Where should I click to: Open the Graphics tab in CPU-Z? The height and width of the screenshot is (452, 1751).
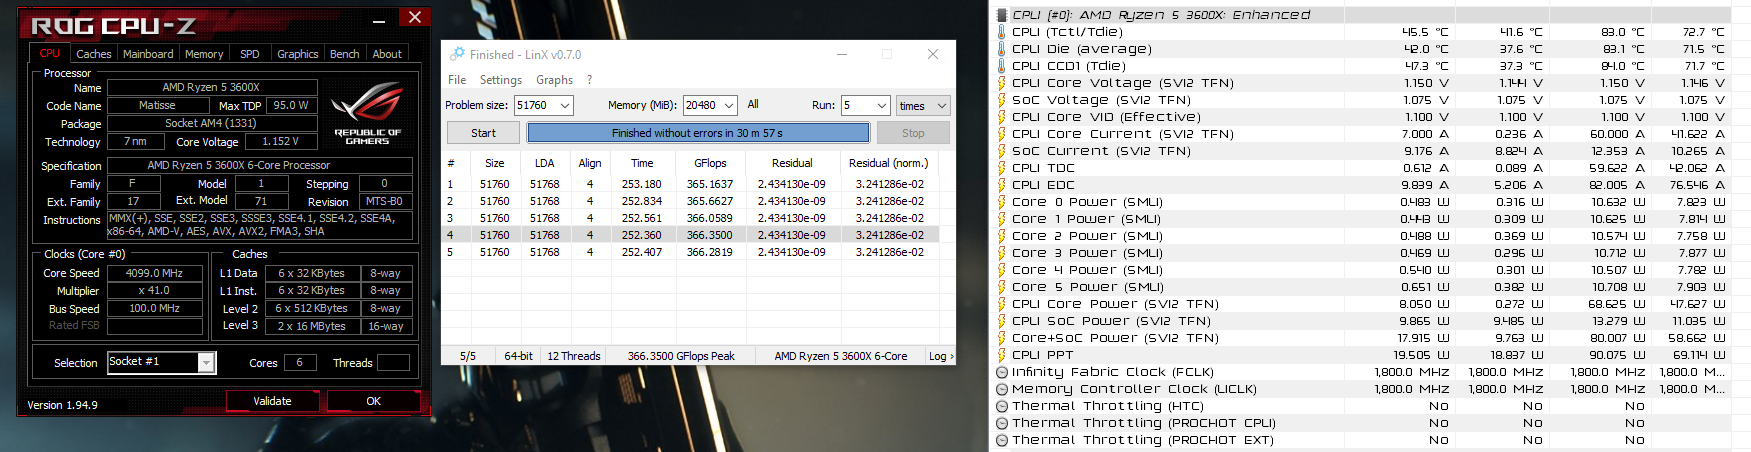coord(297,54)
